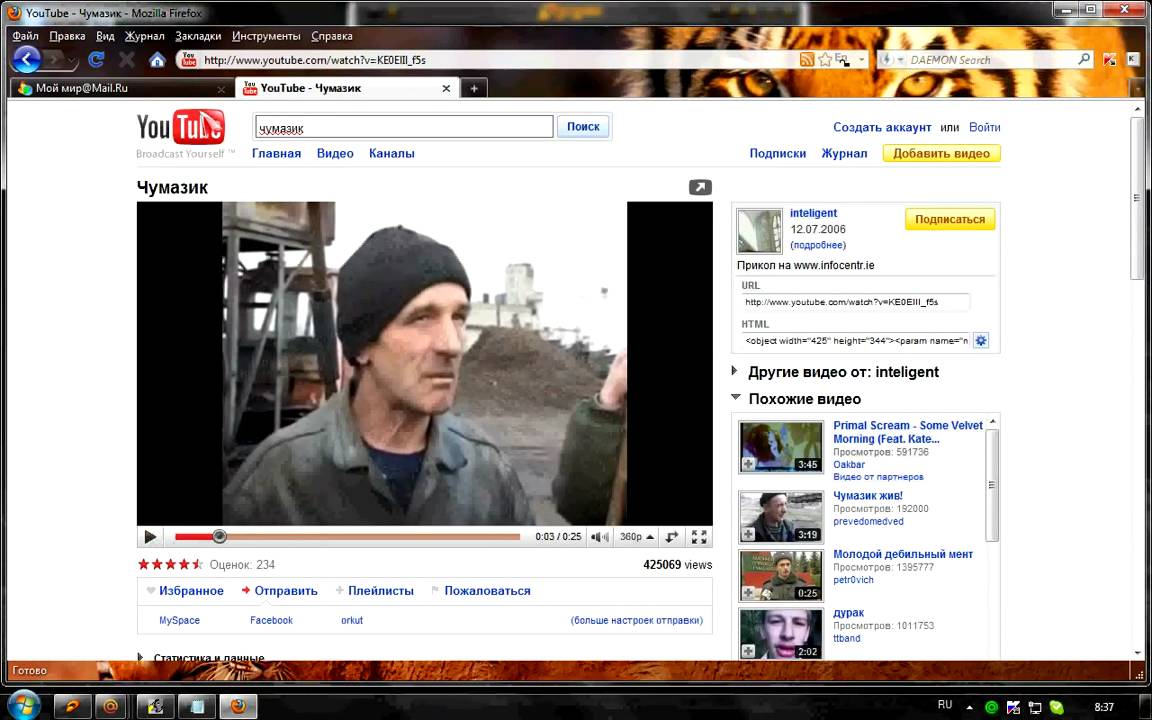Screen dimensions: 1152x720
Task: Select the HTML embed code field
Action: click(x=855, y=340)
